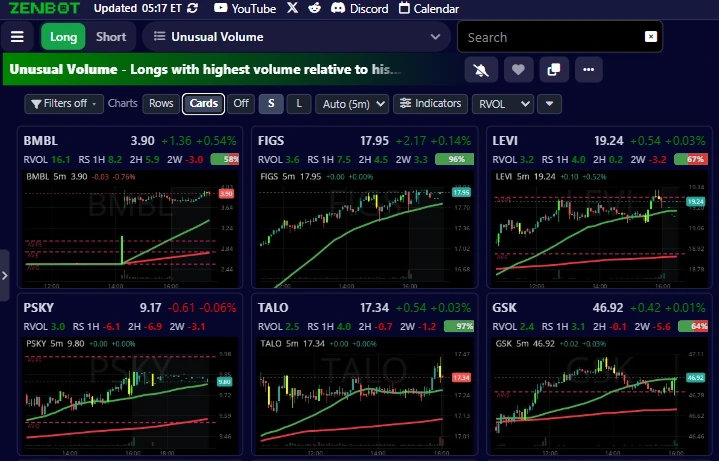Click the TALO 97% progress bar

[x=459, y=326]
